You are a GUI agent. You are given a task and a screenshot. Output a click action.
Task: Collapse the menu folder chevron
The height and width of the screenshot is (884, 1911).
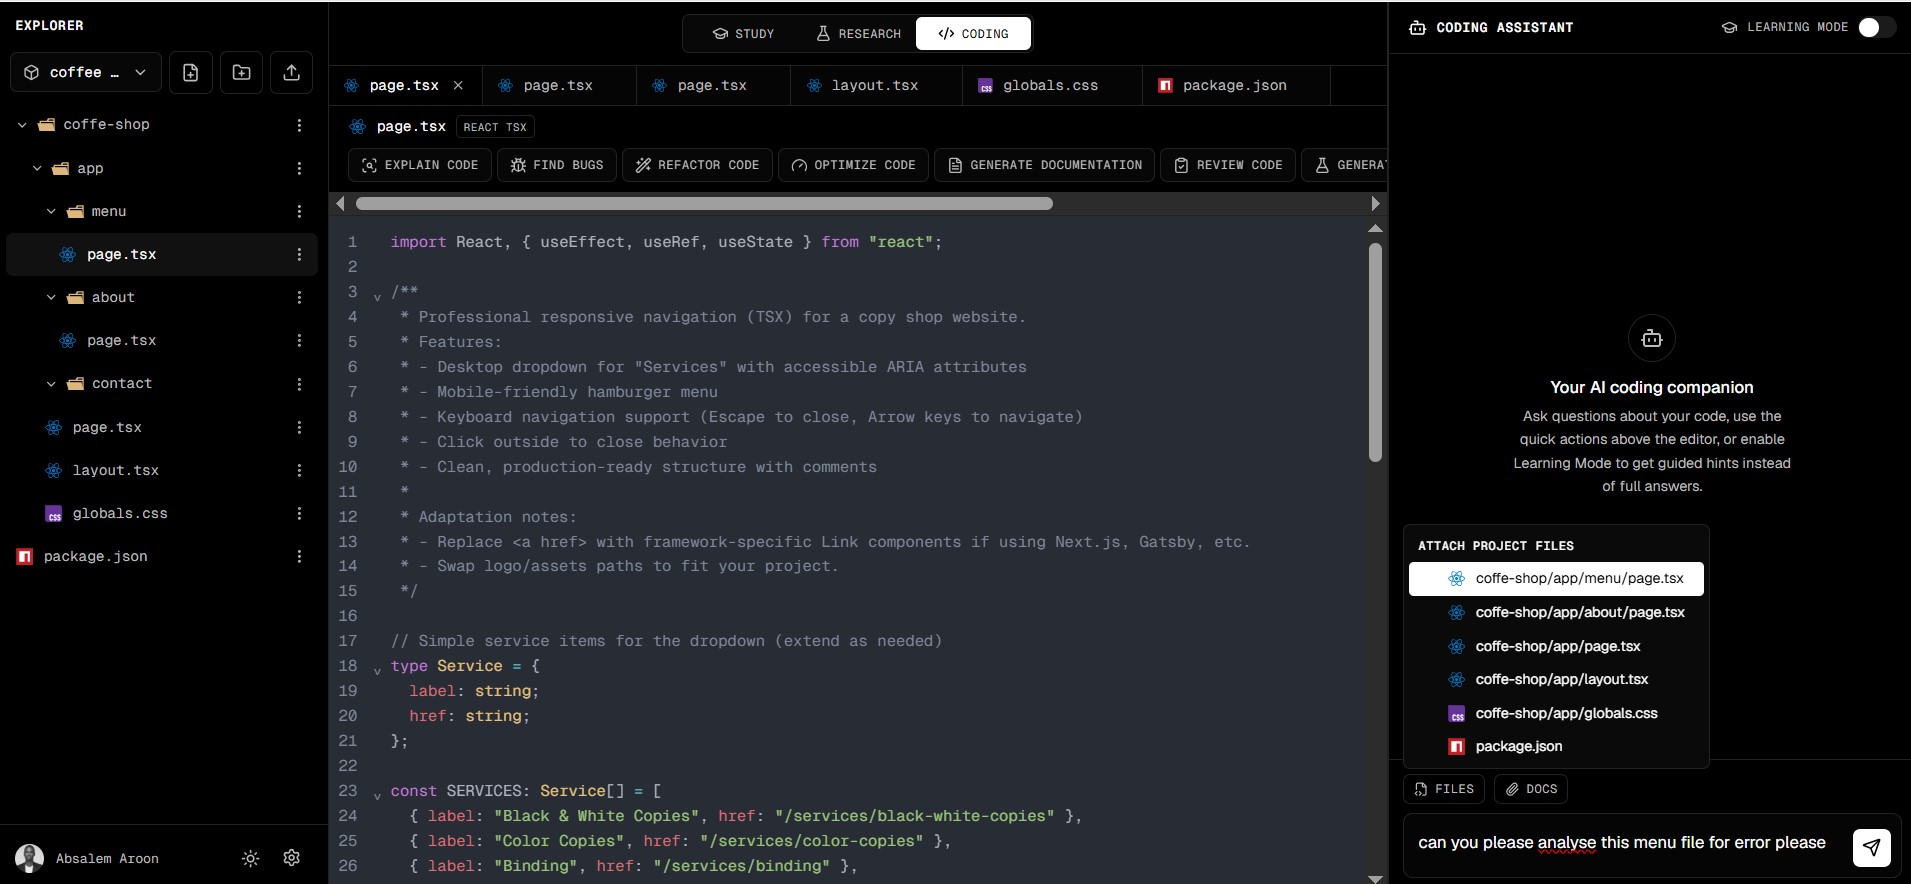[51, 211]
